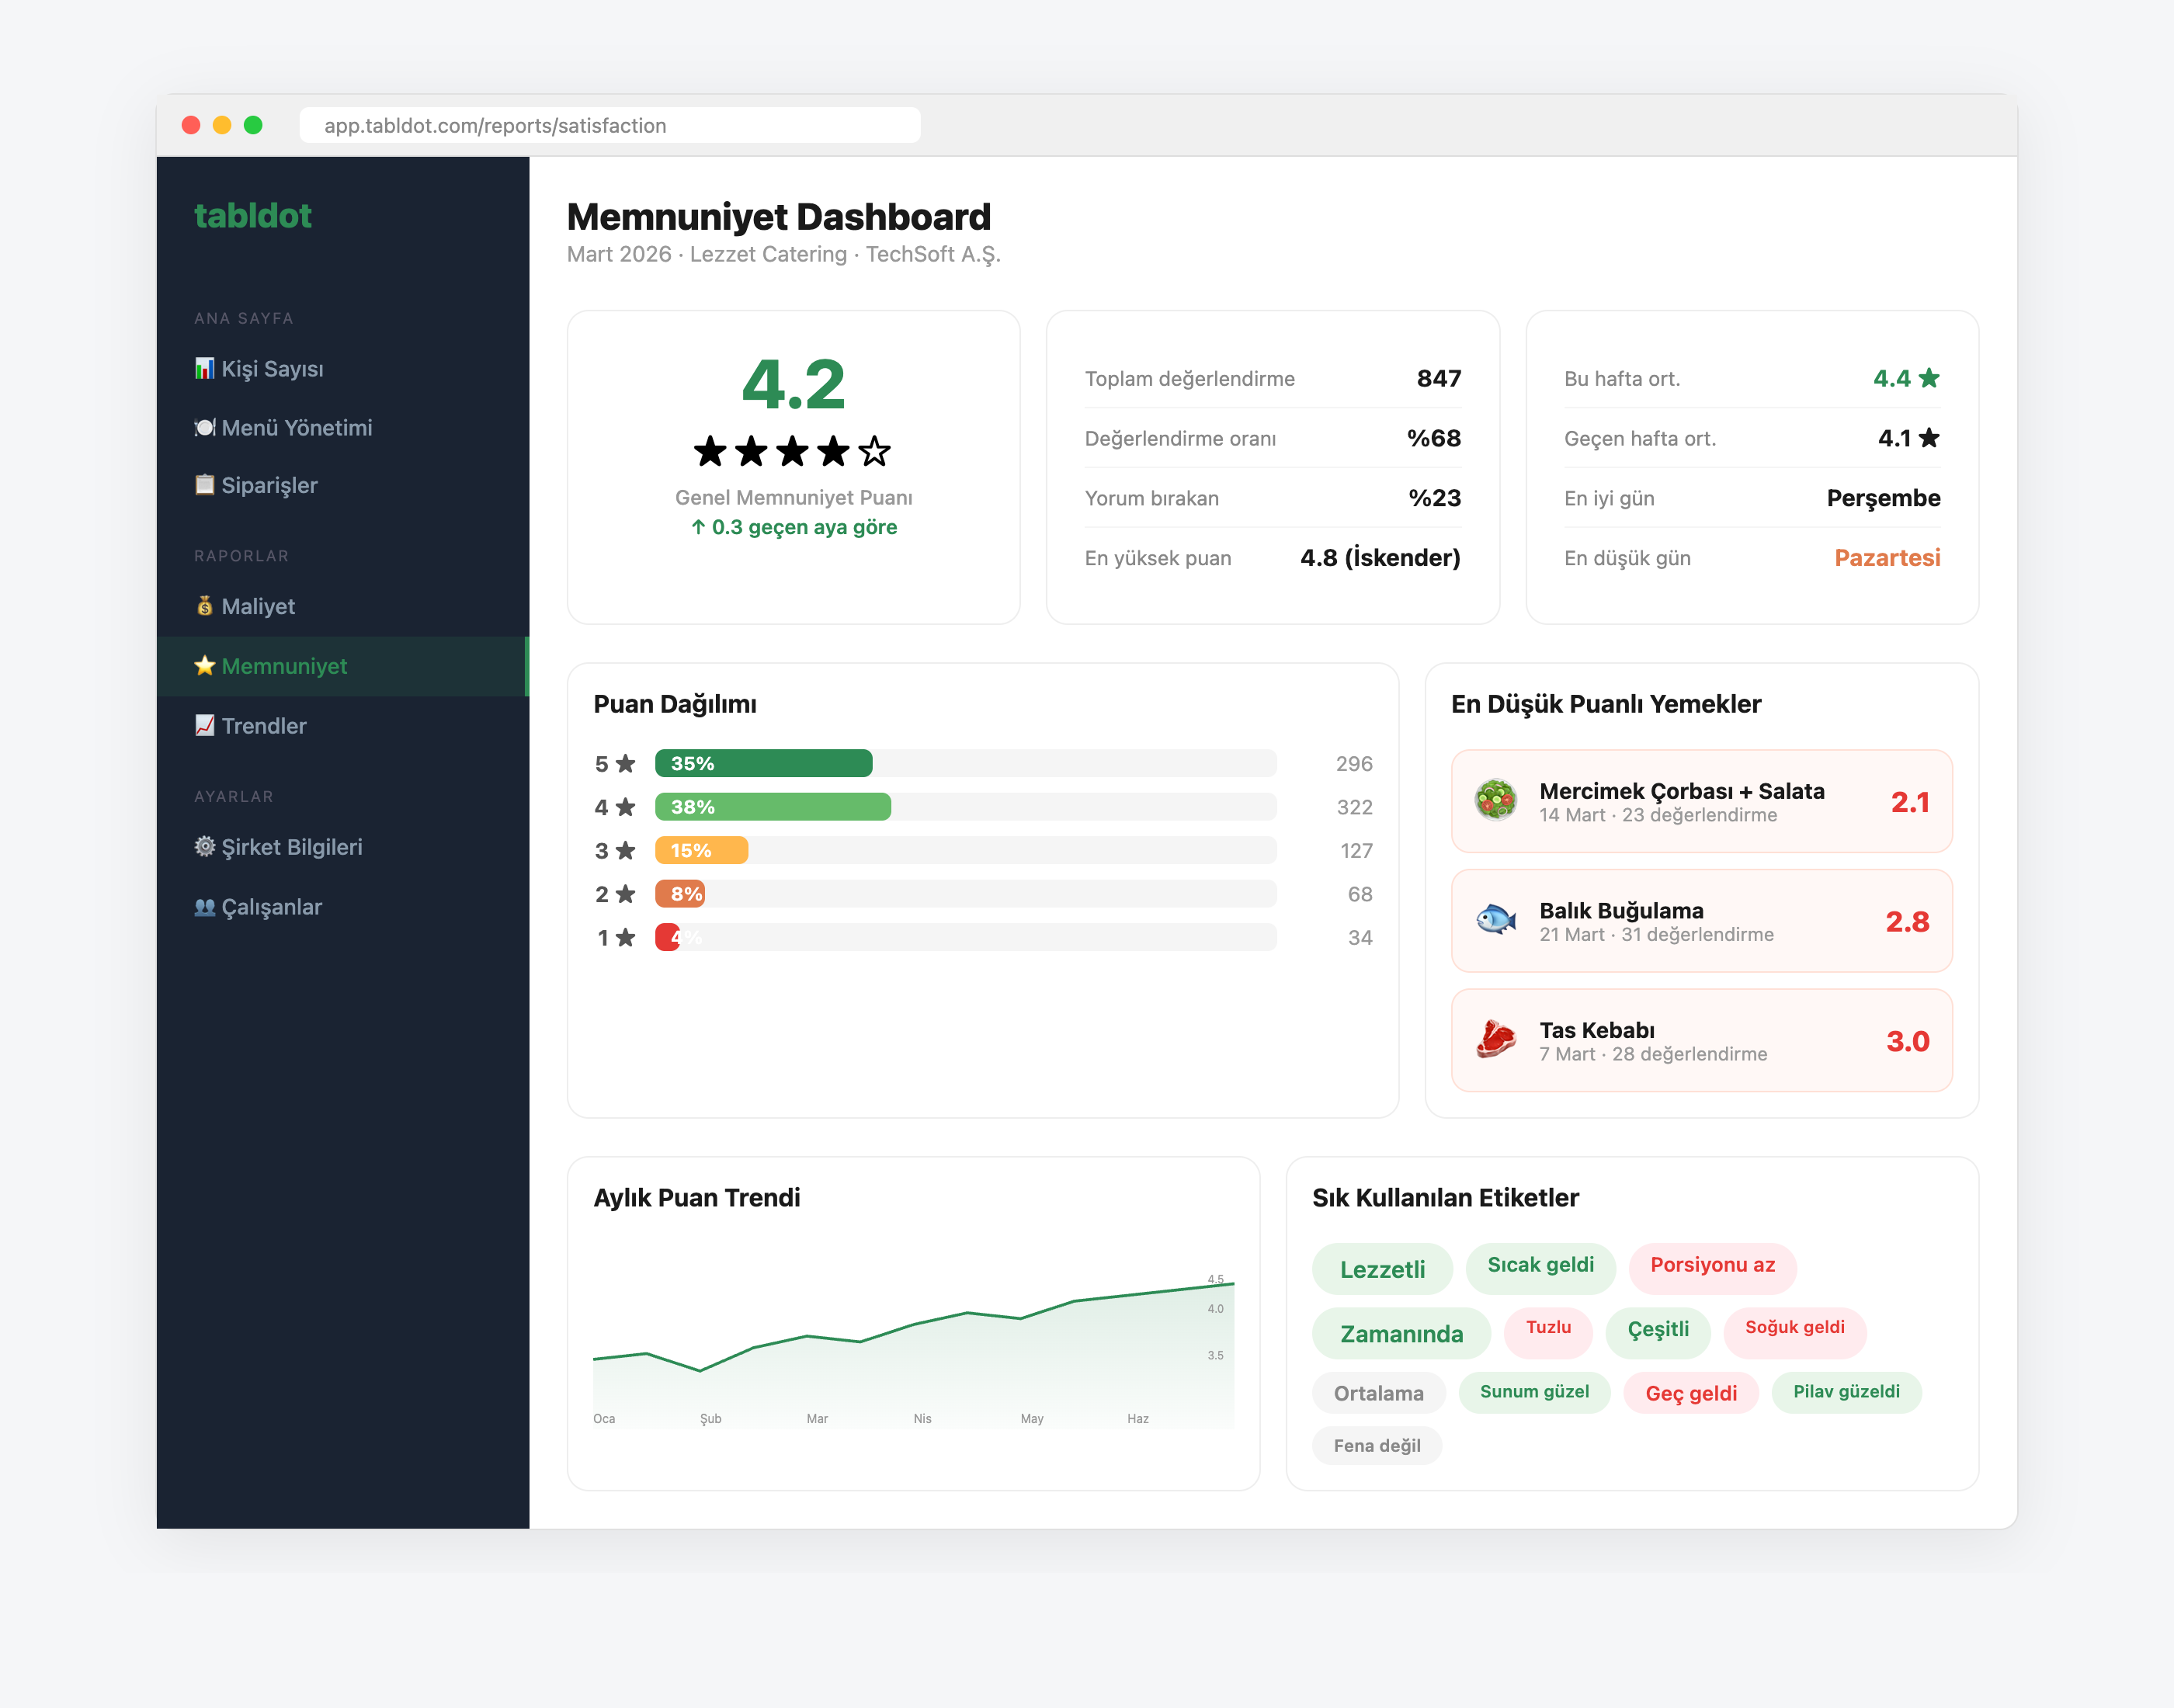The height and width of the screenshot is (1708, 2174).
Task: Click the Maliyet money bag icon
Action: (206, 606)
